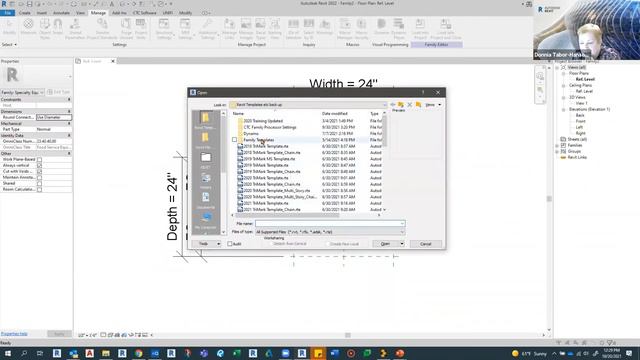Open the File tab
640x360 pixels.
(x=7, y=13)
